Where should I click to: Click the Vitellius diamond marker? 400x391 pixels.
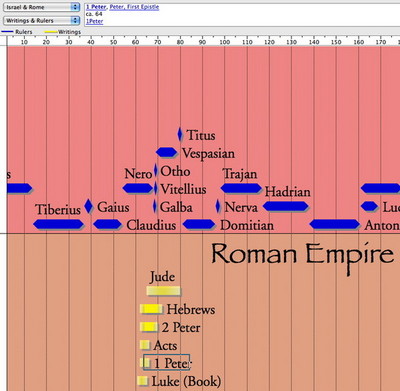(156, 188)
